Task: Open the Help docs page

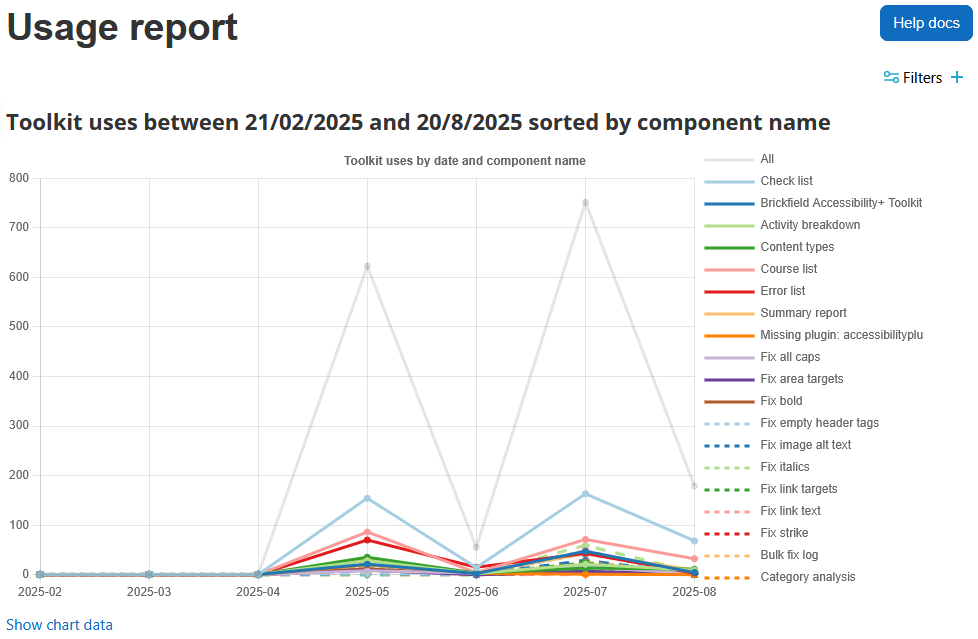Action: (926, 23)
